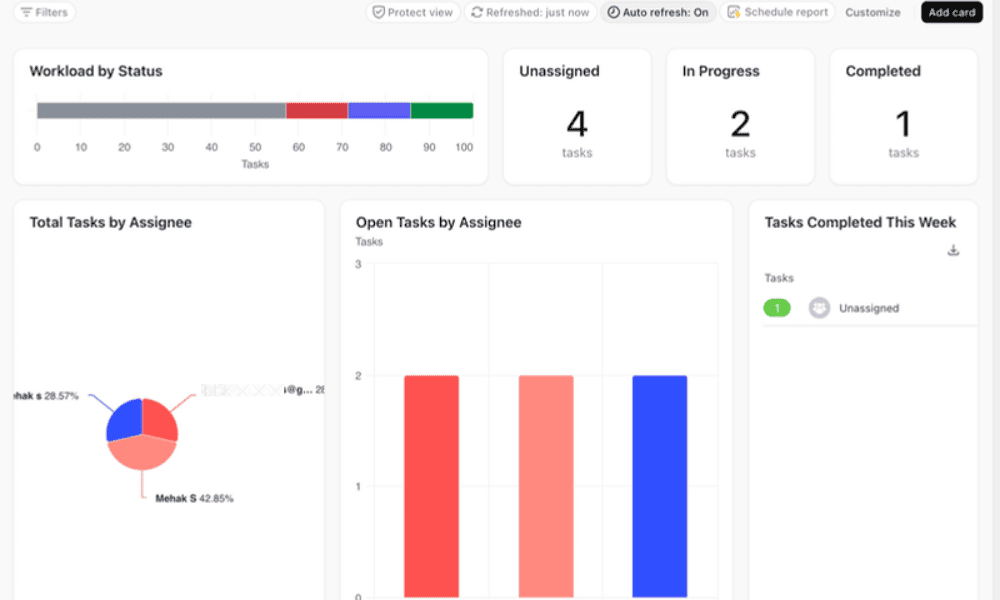This screenshot has width=1000, height=600.
Task: Open the In Progress tasks card
Action: 740,117
